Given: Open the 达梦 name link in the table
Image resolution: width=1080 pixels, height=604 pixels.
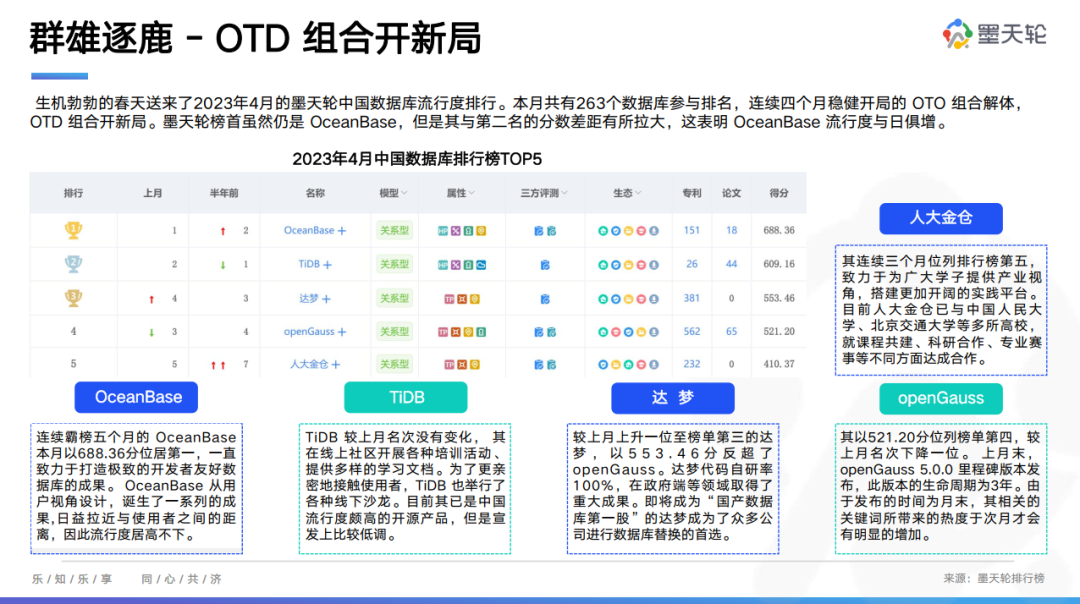Looking at the screenshot, I should click(309, 298).
